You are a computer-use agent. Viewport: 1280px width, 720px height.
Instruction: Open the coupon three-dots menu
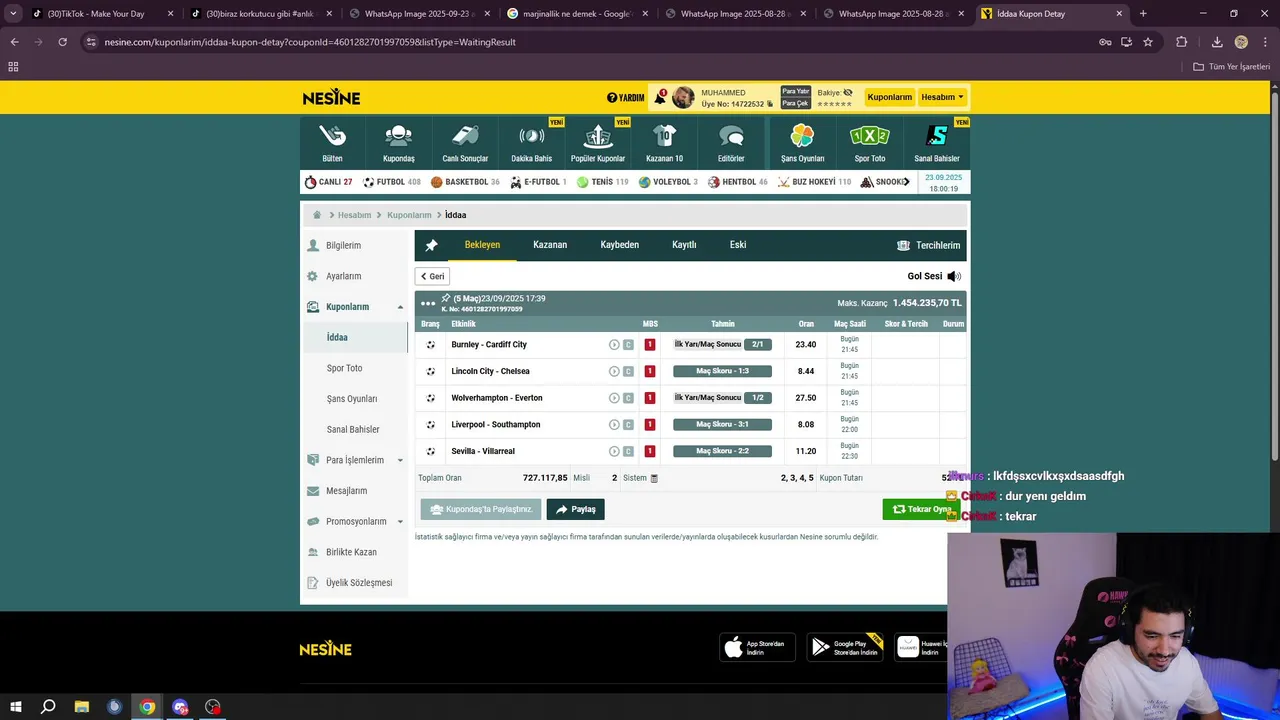(x=428, y=303)
